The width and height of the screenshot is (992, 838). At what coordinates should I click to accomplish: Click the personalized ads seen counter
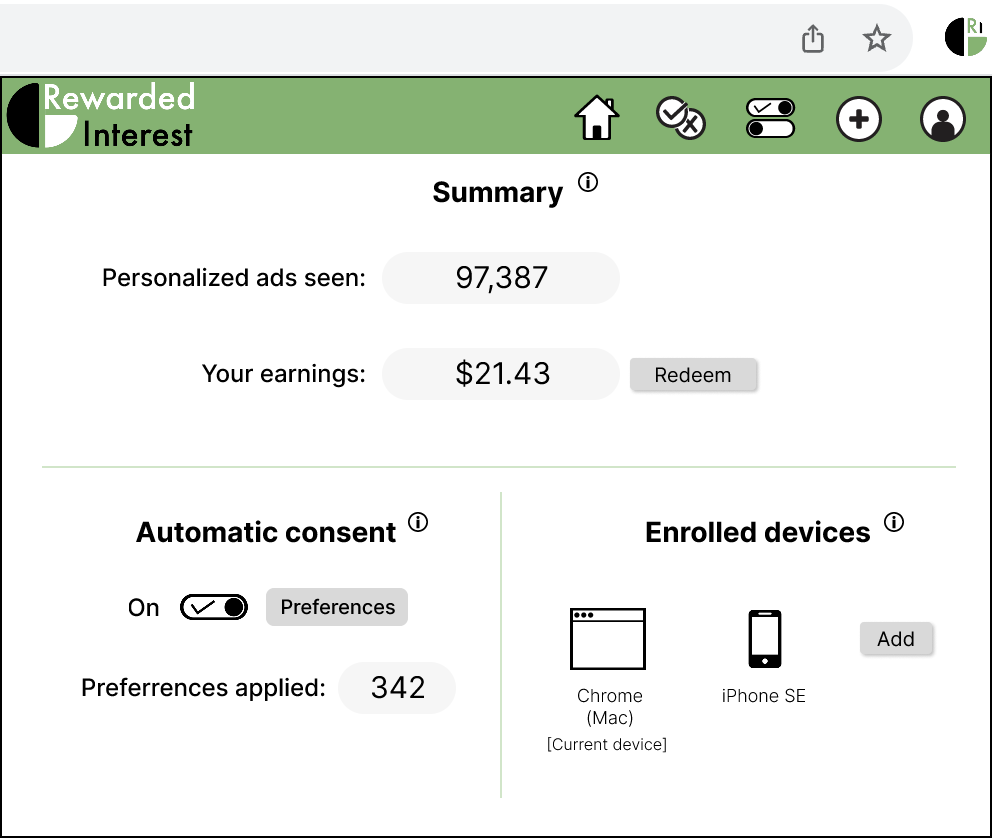(501, 277)
